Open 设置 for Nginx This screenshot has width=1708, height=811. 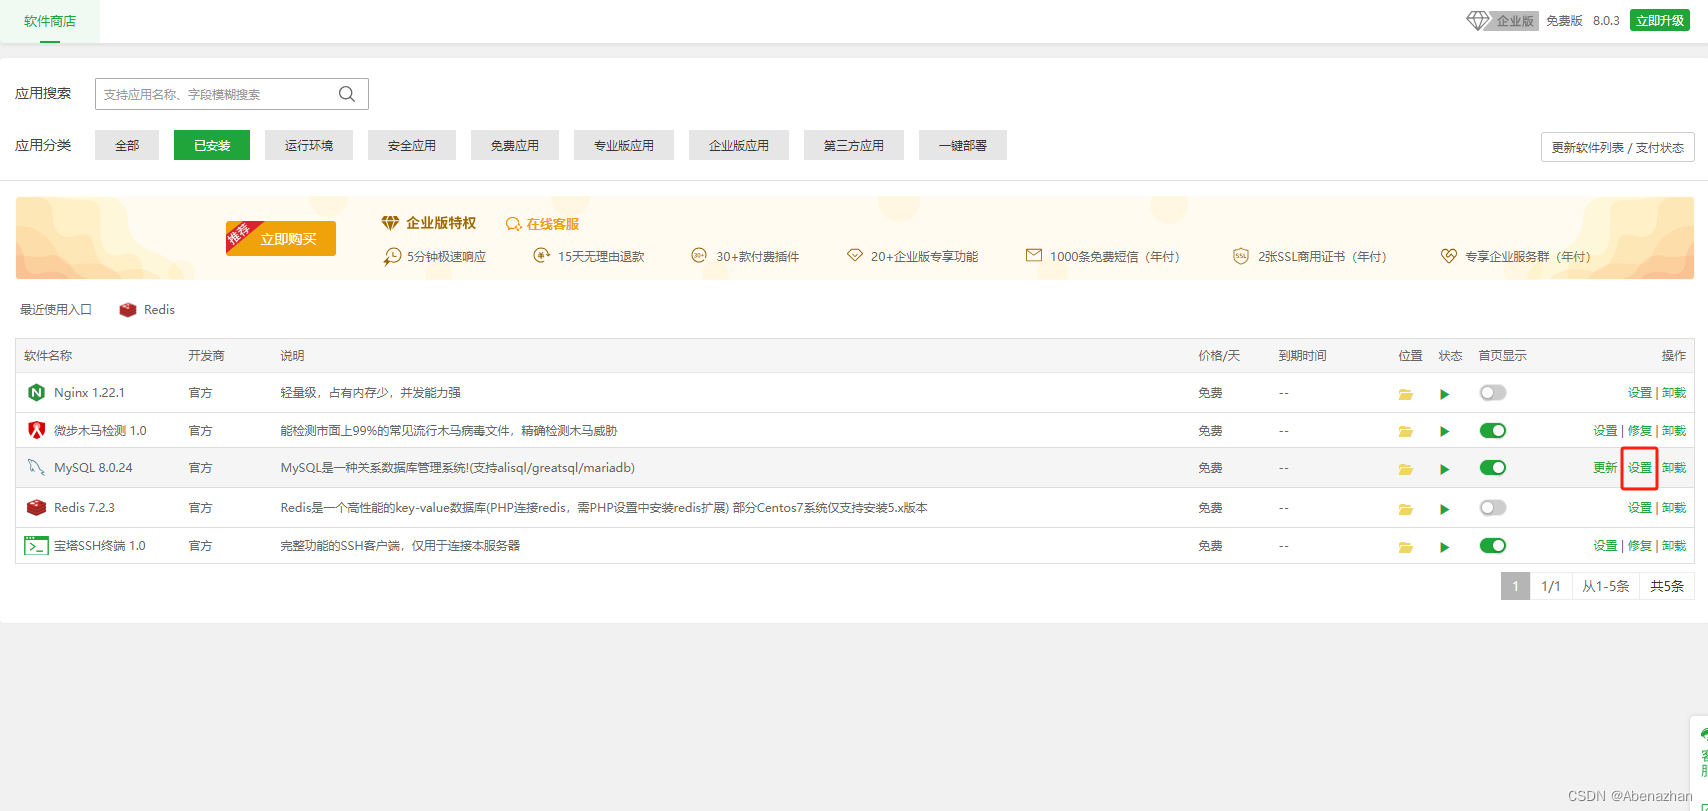(1640, 393)
